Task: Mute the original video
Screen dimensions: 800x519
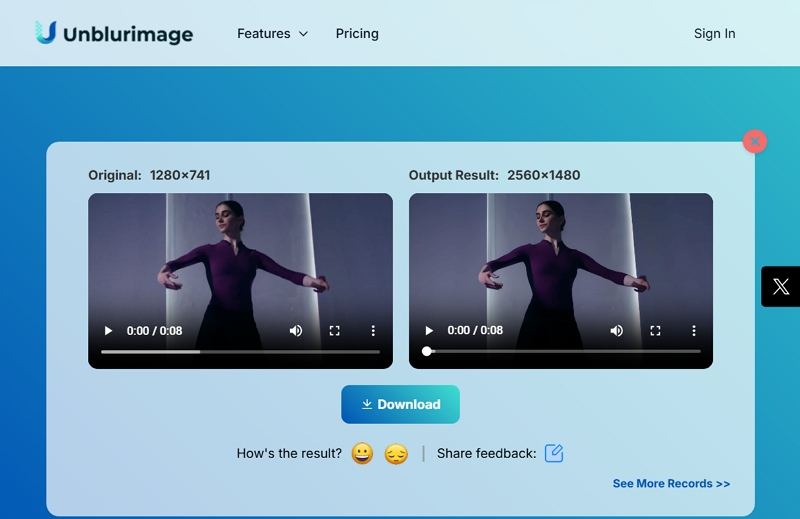Action: 296,331
